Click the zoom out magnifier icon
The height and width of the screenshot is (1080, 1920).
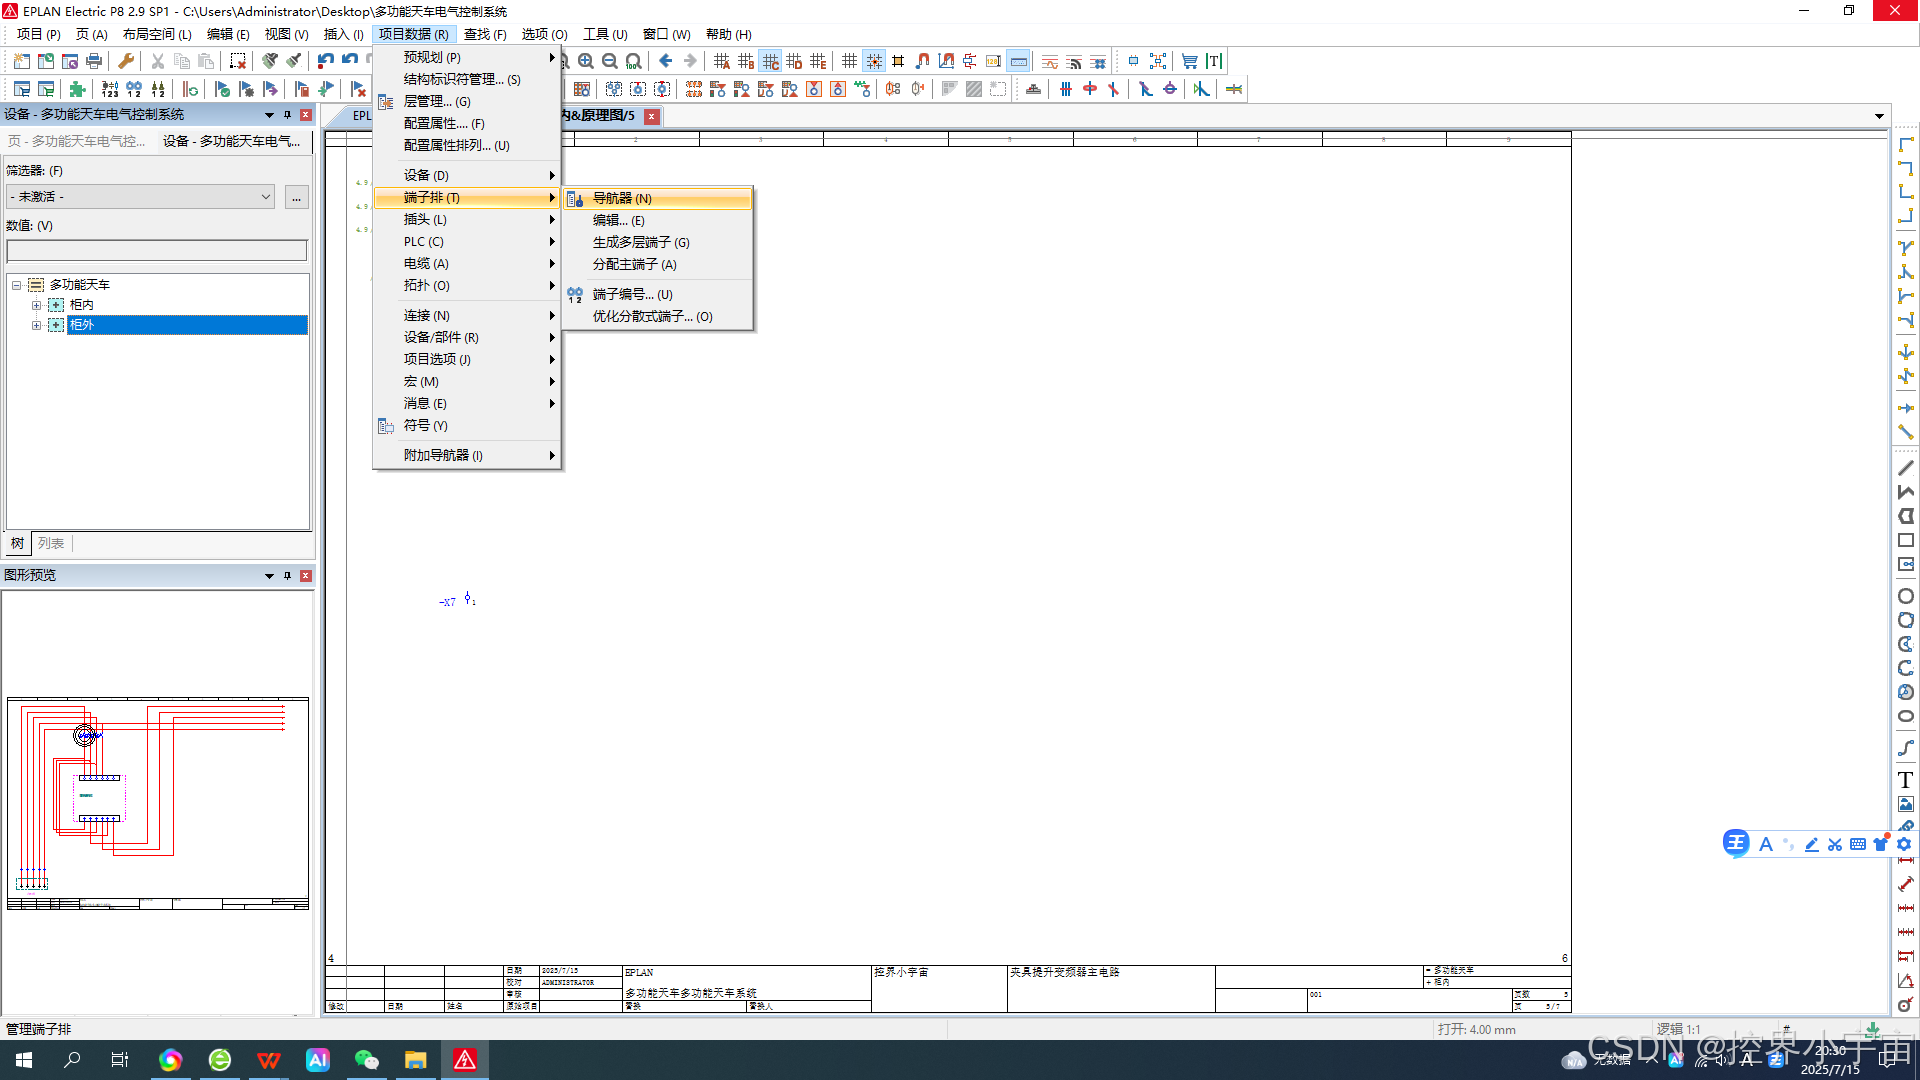[610, 61]
